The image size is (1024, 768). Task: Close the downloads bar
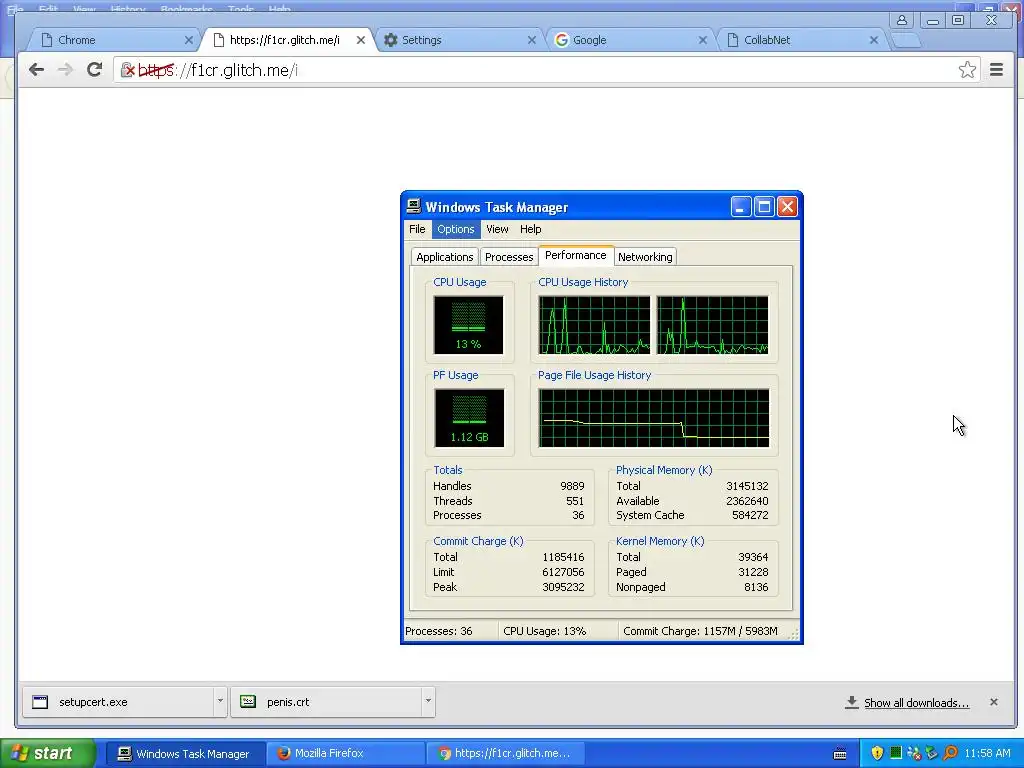click(993, 702)
